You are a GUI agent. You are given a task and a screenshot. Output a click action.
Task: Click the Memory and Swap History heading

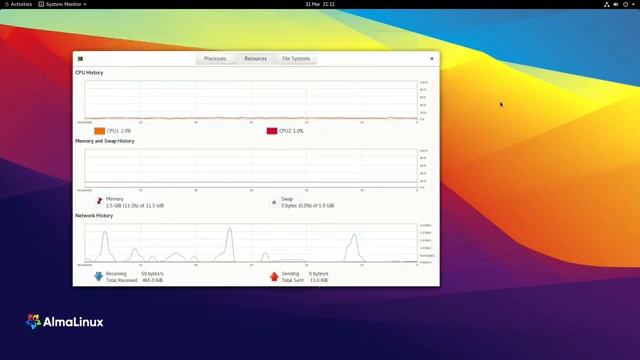pos(104,141)
